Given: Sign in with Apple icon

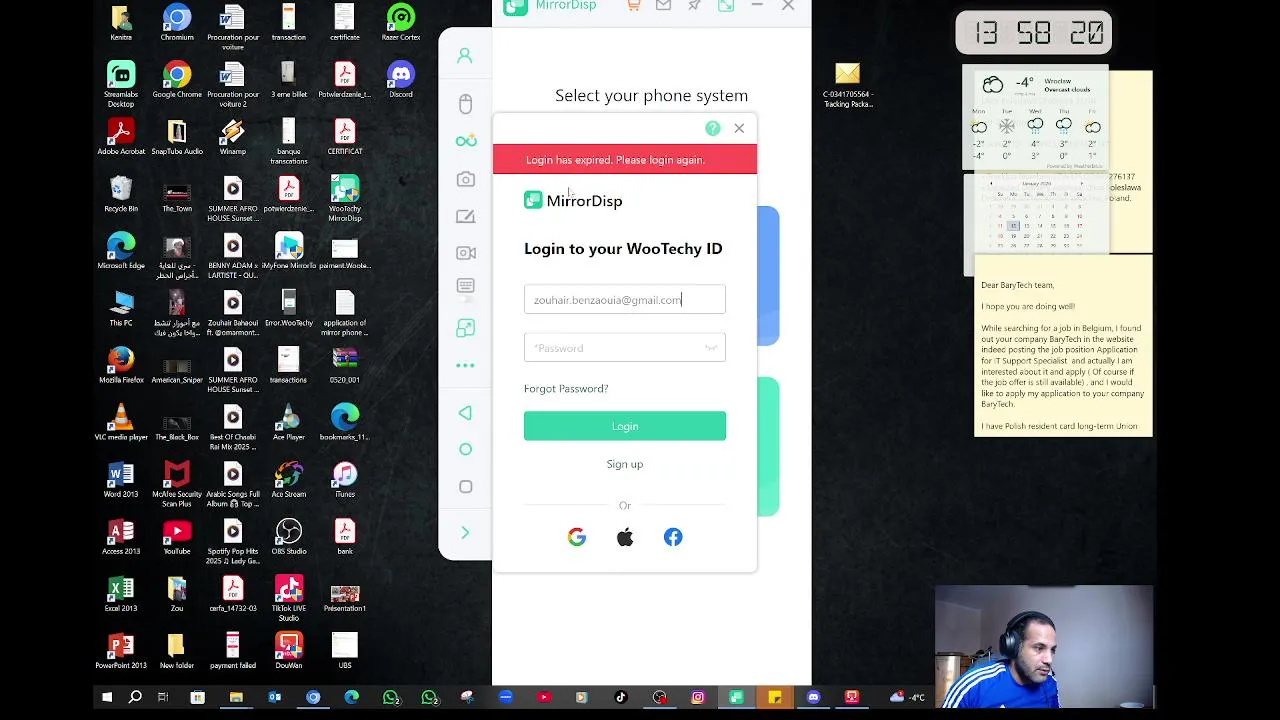Looking at the screenshot, I should (x=625, y=537).
